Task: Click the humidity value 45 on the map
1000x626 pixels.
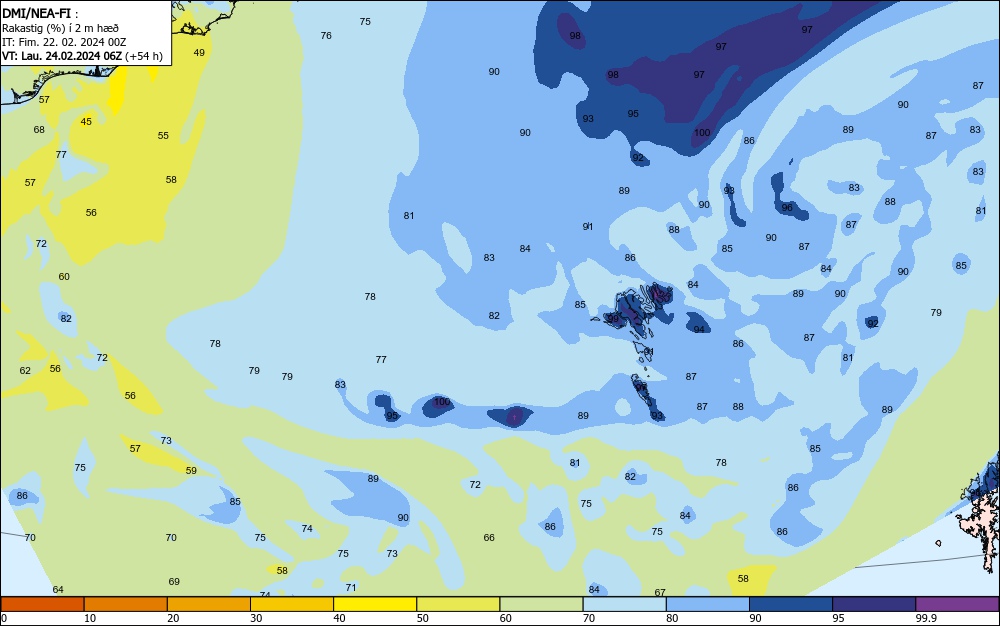Action: click(x=86, y=122)
